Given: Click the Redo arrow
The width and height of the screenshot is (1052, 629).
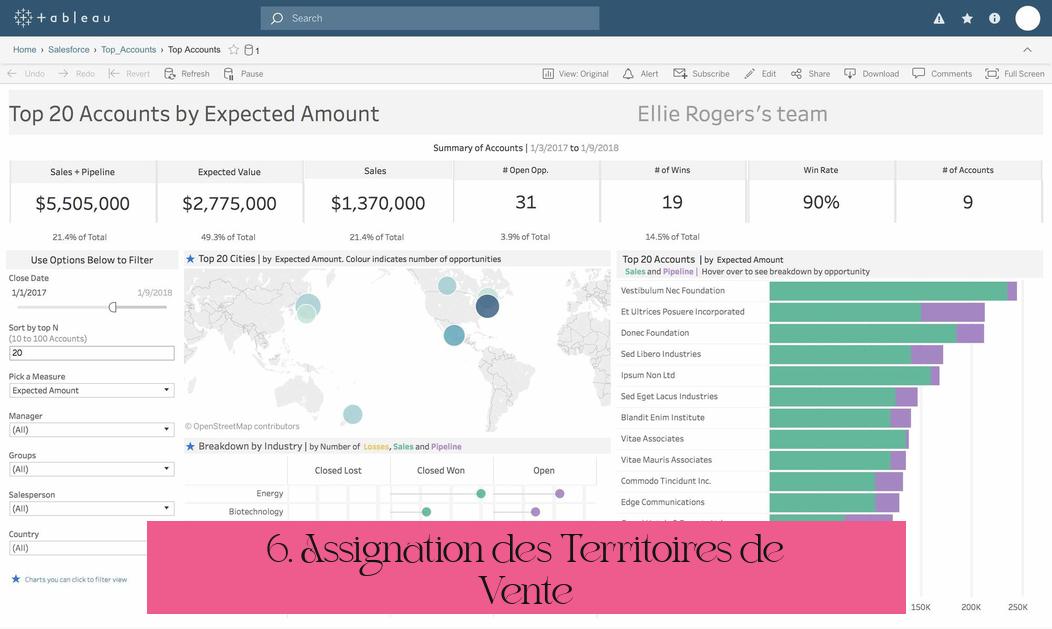Looking at the screenshot, I should [63, 73].
